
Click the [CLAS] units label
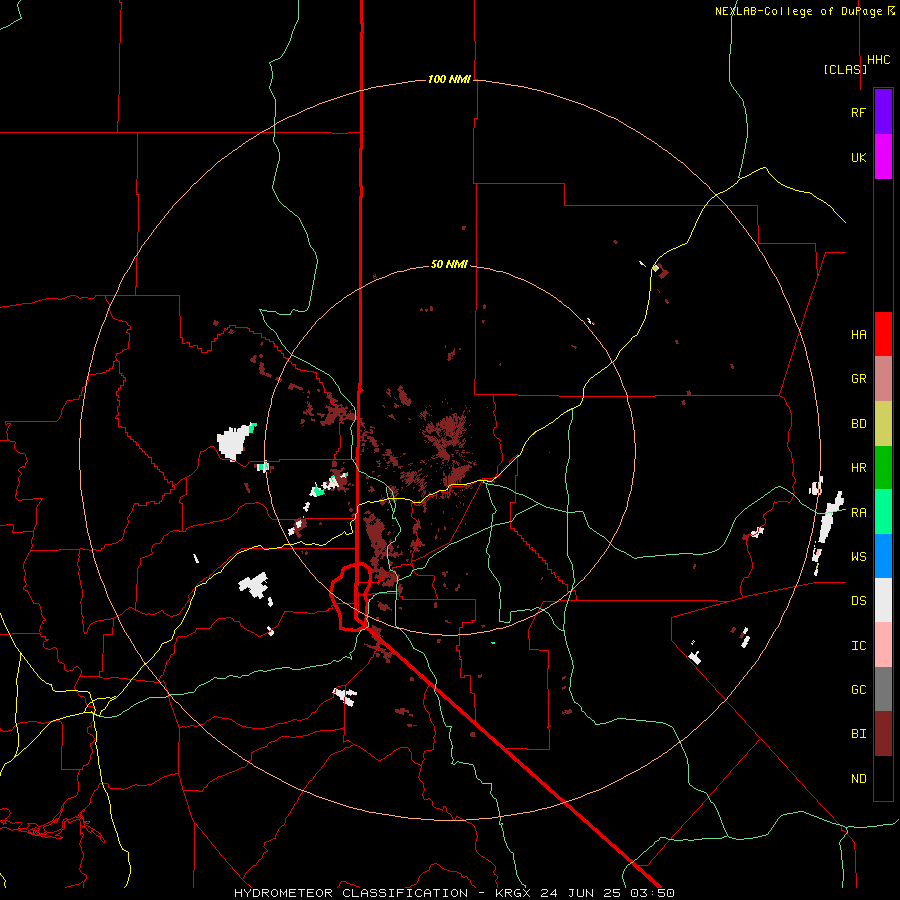(x=845, y=69)
